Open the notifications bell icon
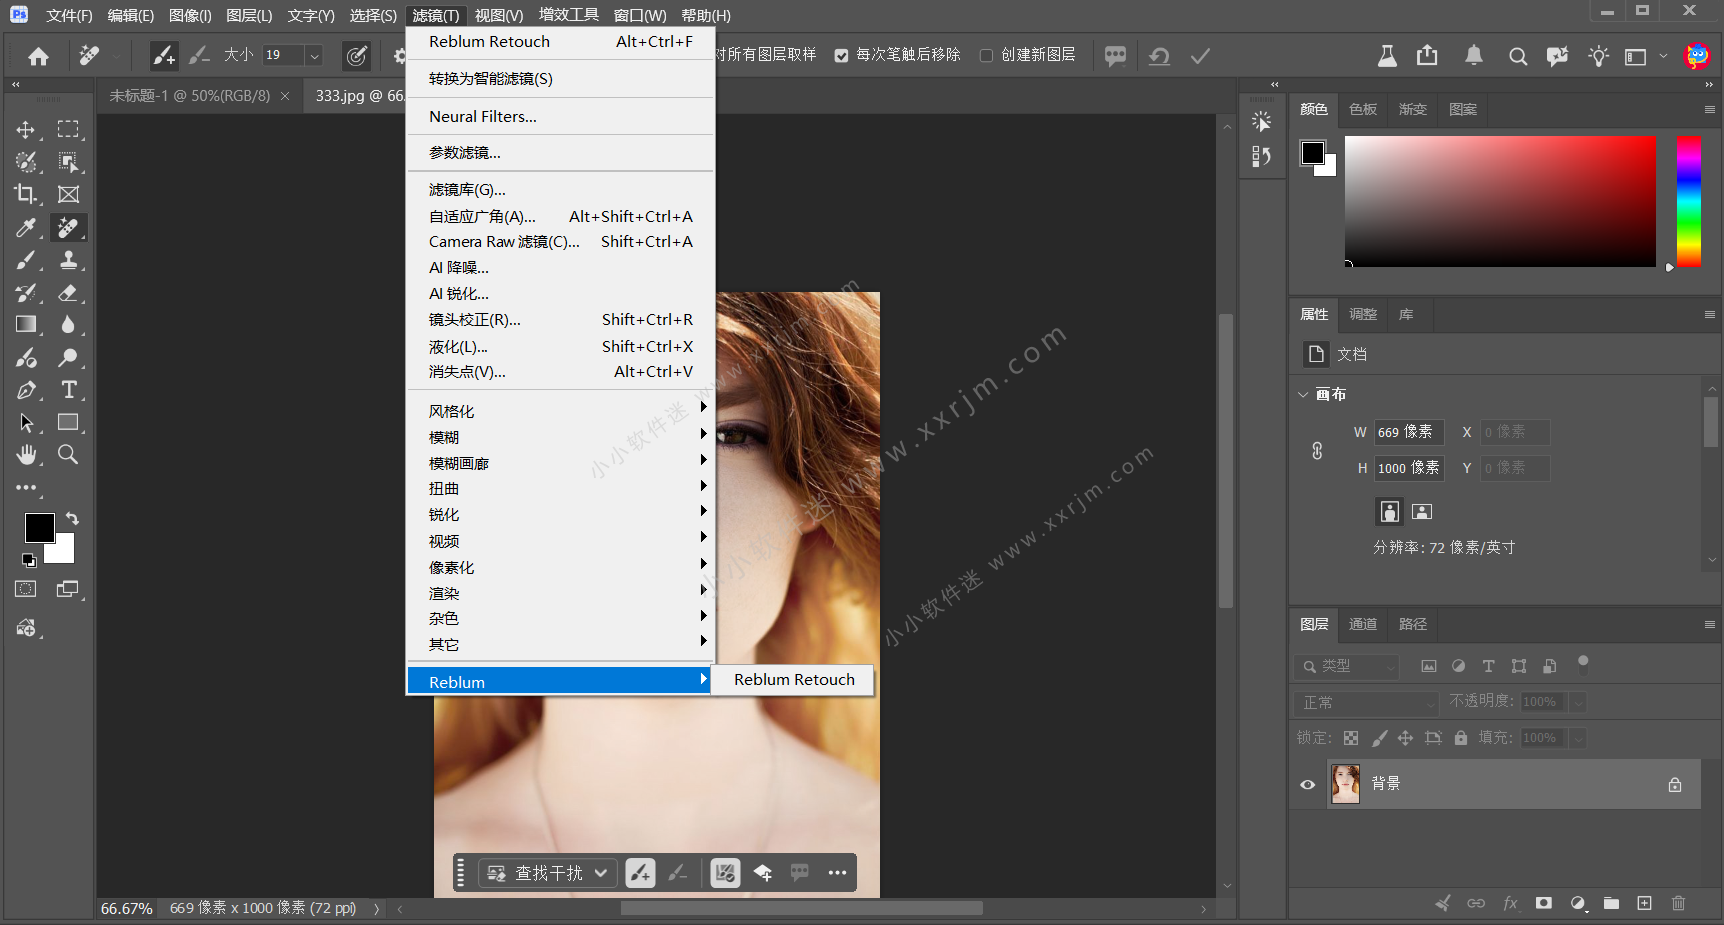The image size is (1724, 925). click(1473, 56)
